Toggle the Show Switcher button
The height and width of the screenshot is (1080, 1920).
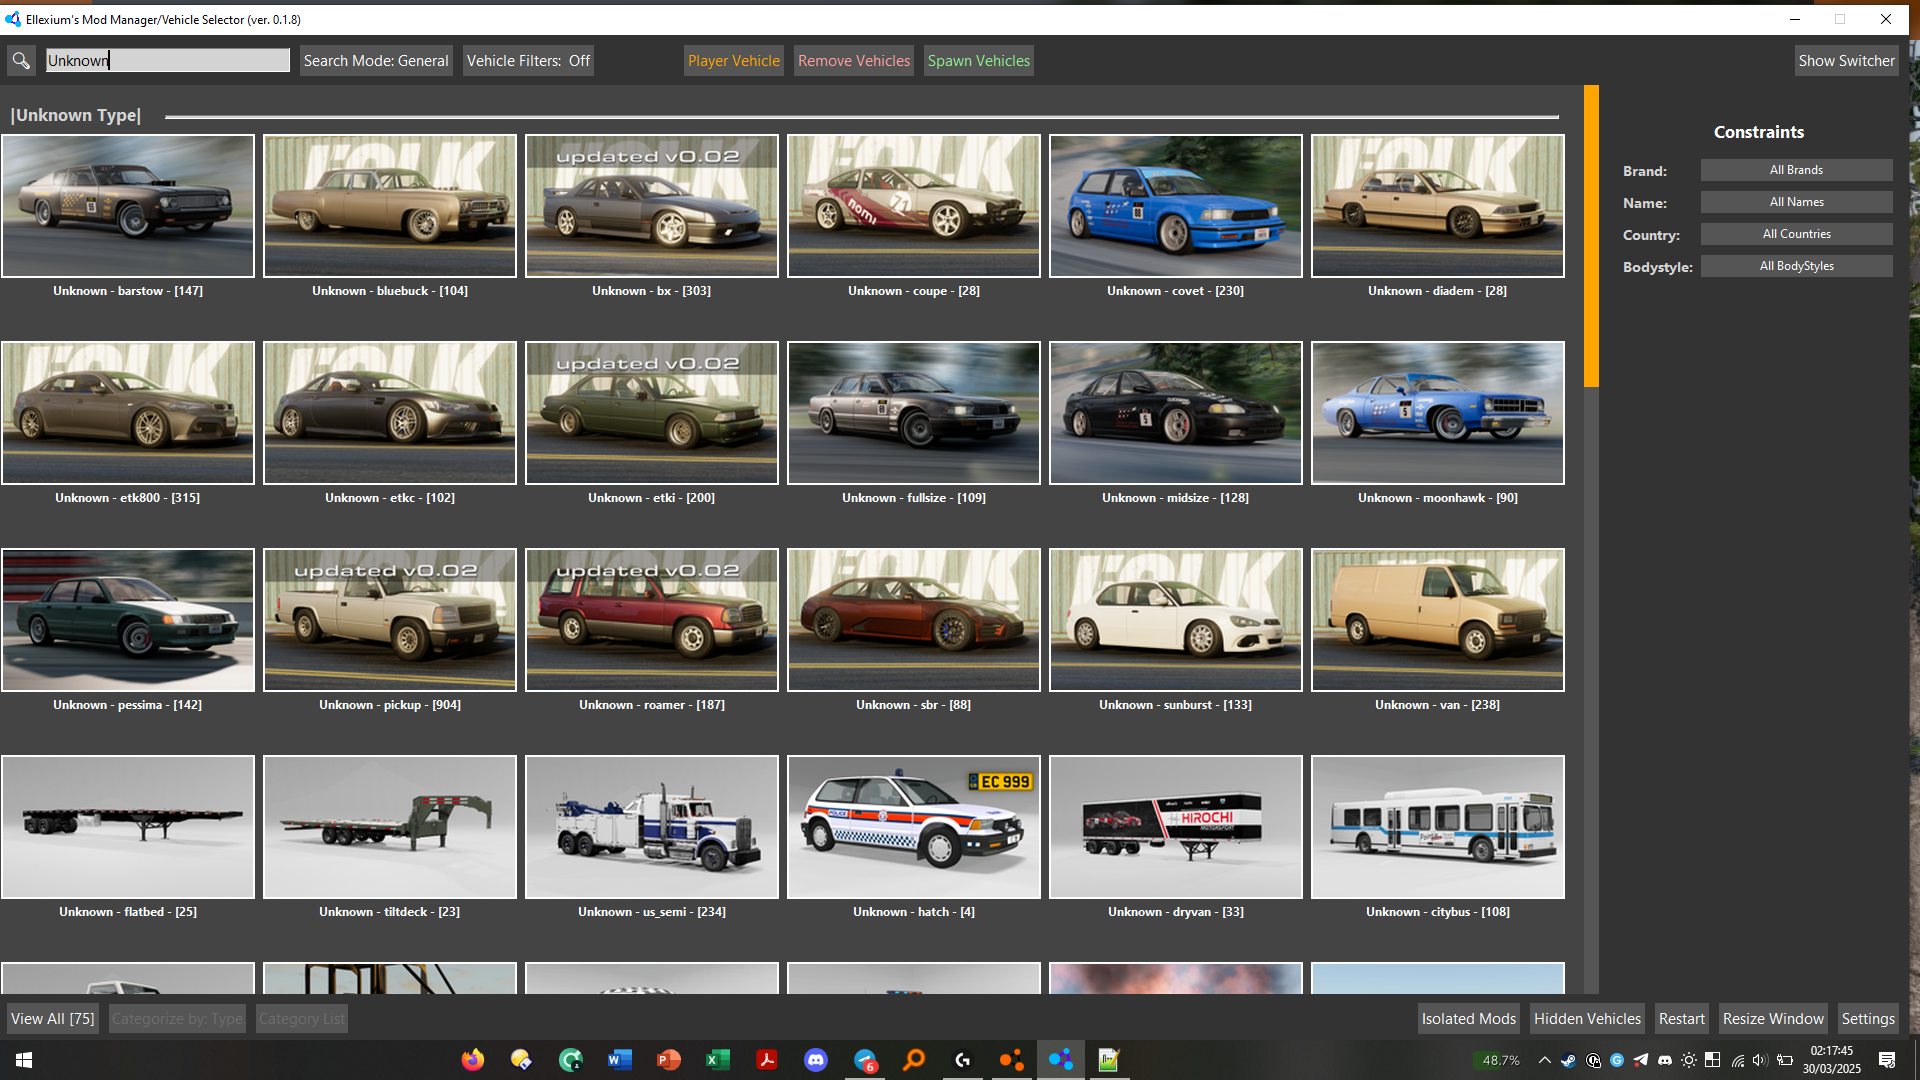(1845, 61)
